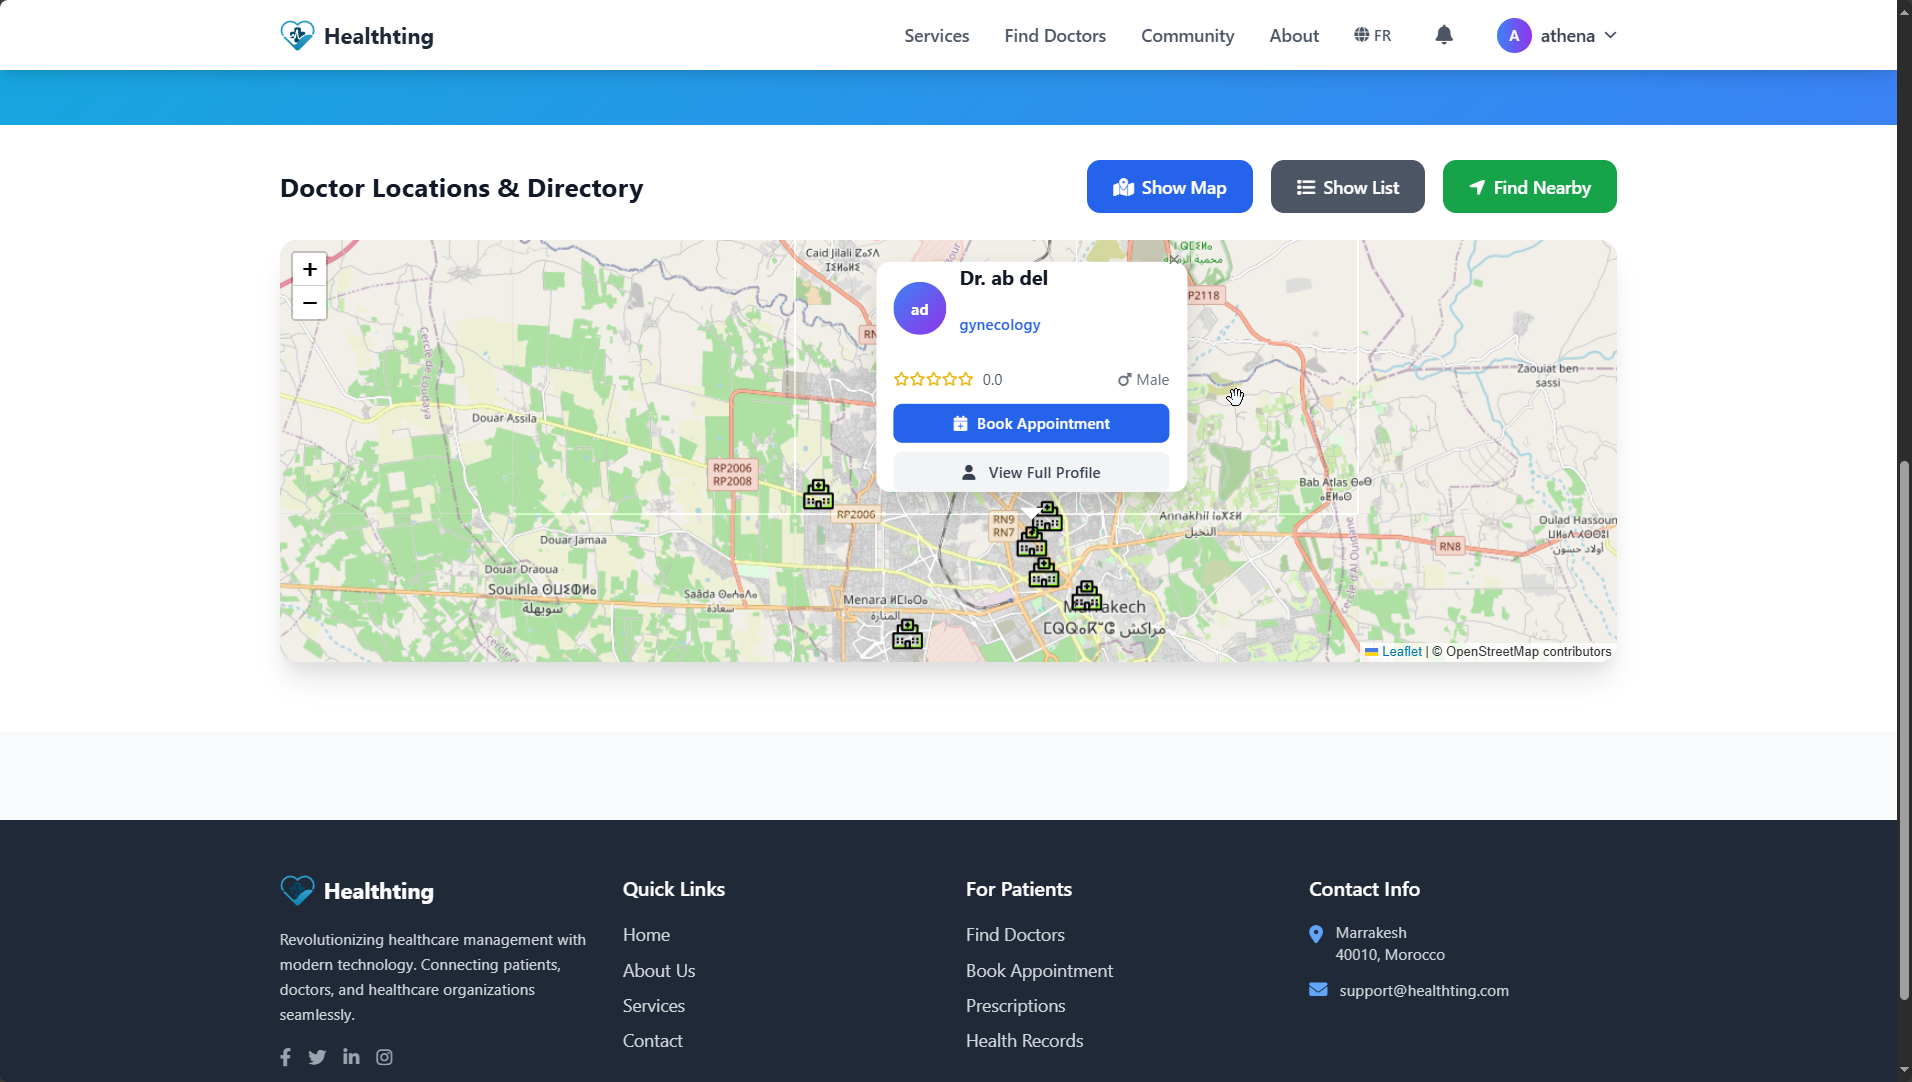Click the Book Appointment button
The height and width of the screenshot is (1082, 1912).
1031,423
